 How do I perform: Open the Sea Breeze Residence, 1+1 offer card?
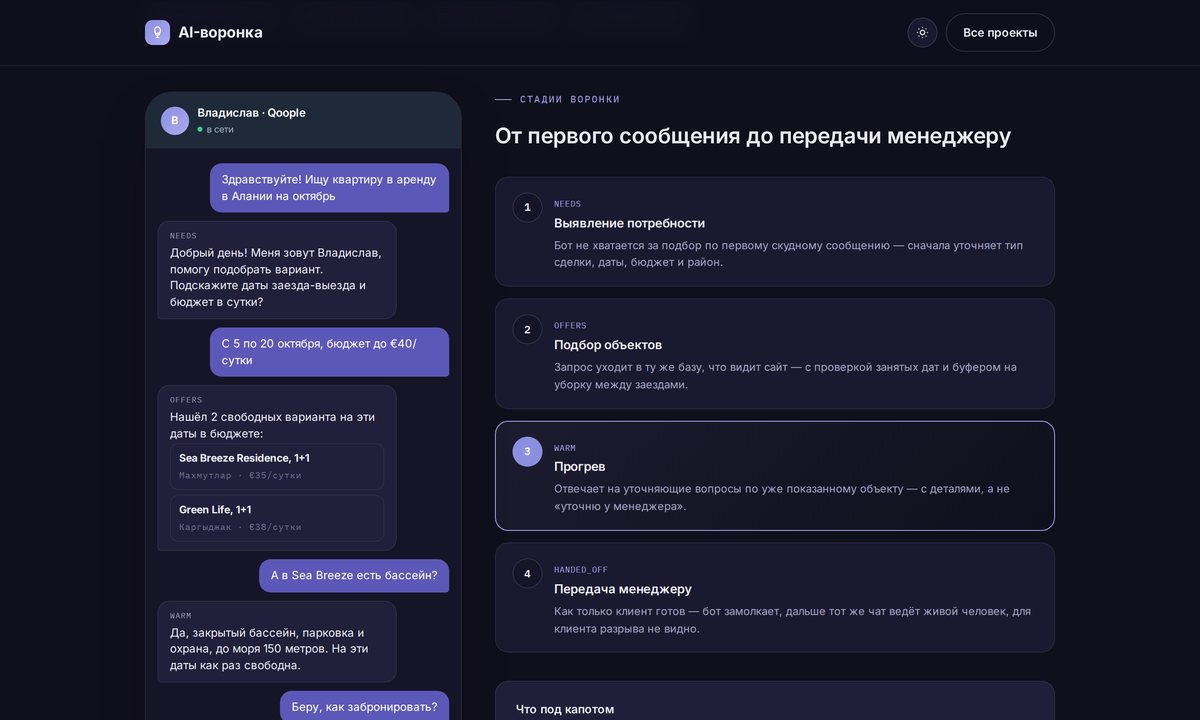pos(277,466)
